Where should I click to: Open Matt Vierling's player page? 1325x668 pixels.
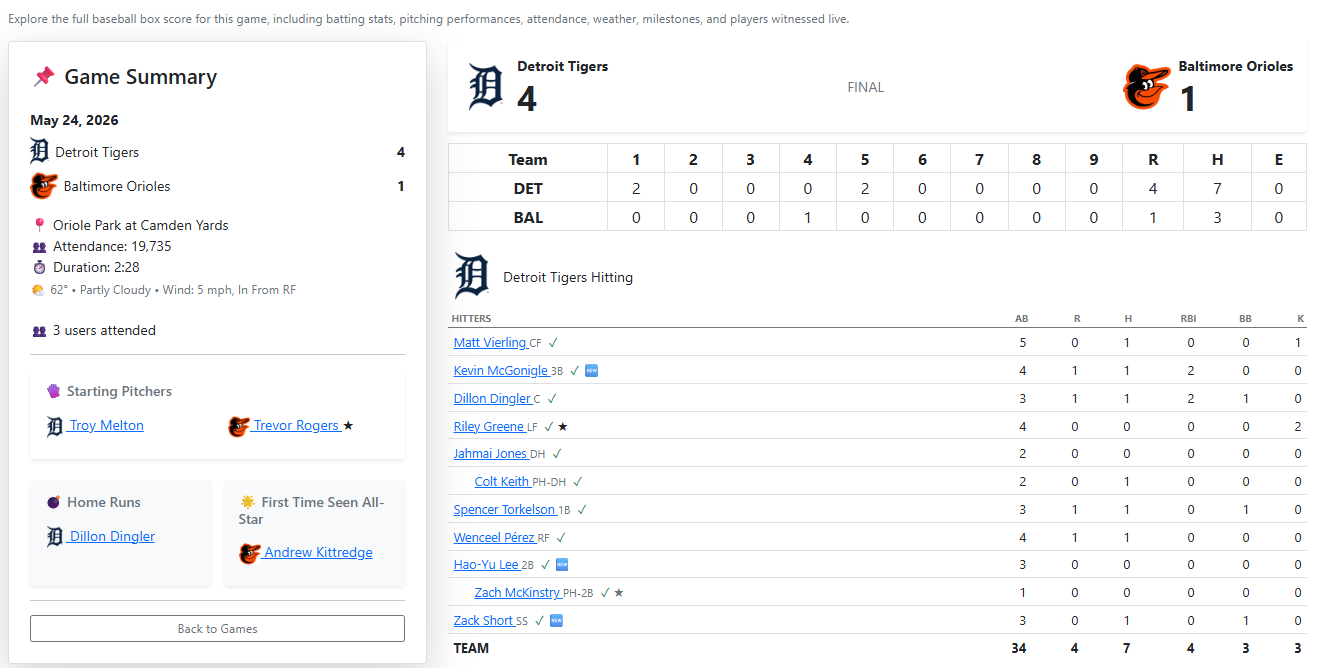(x=490, y=343)
